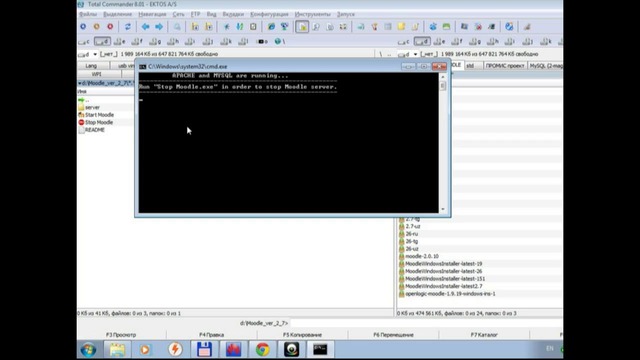Click the green up-down arrows toolbar icon
This screenshot has height=360, width=640.
[240, 27]
